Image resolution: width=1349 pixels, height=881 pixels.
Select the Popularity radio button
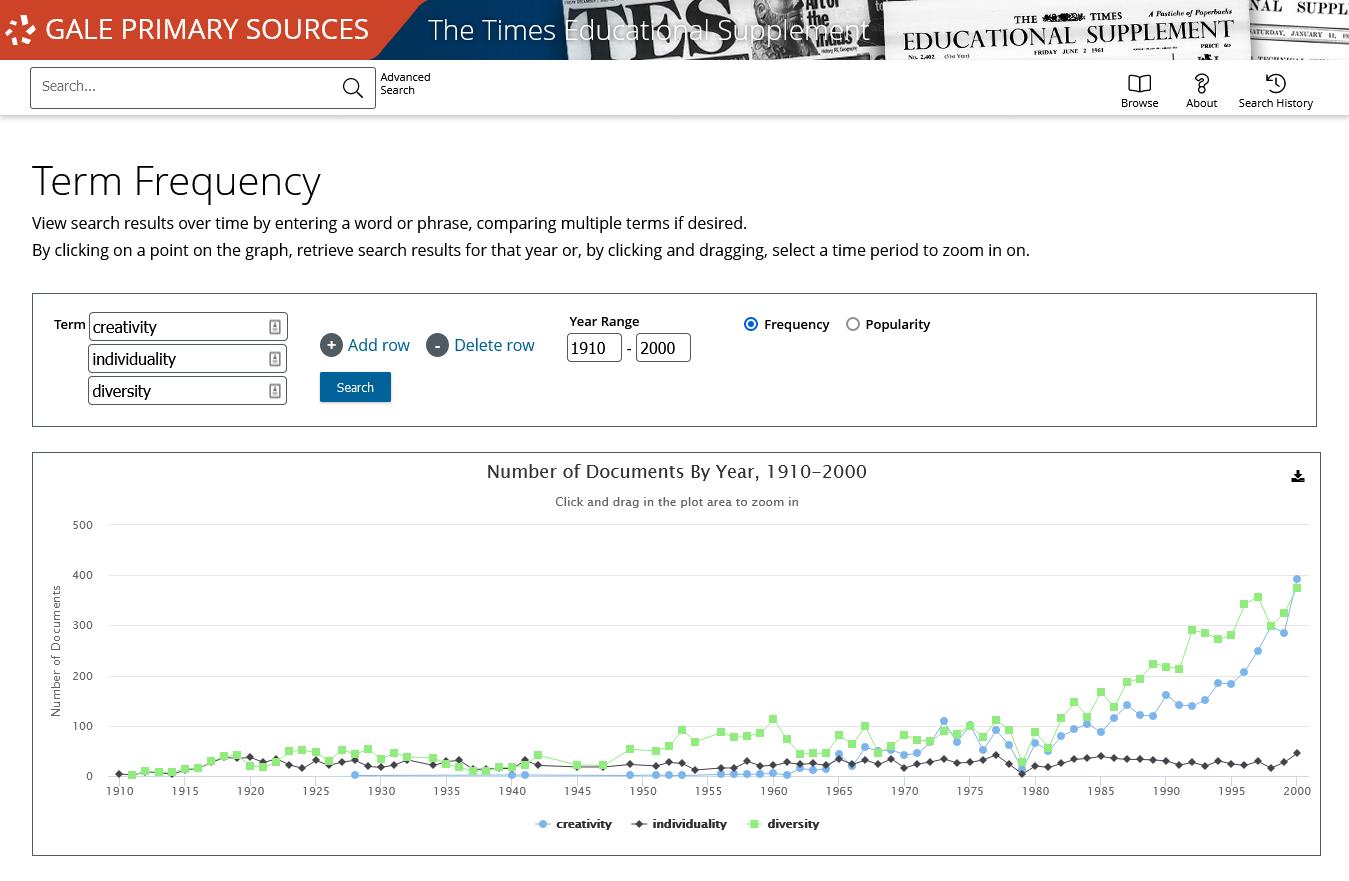pos(853,324)
